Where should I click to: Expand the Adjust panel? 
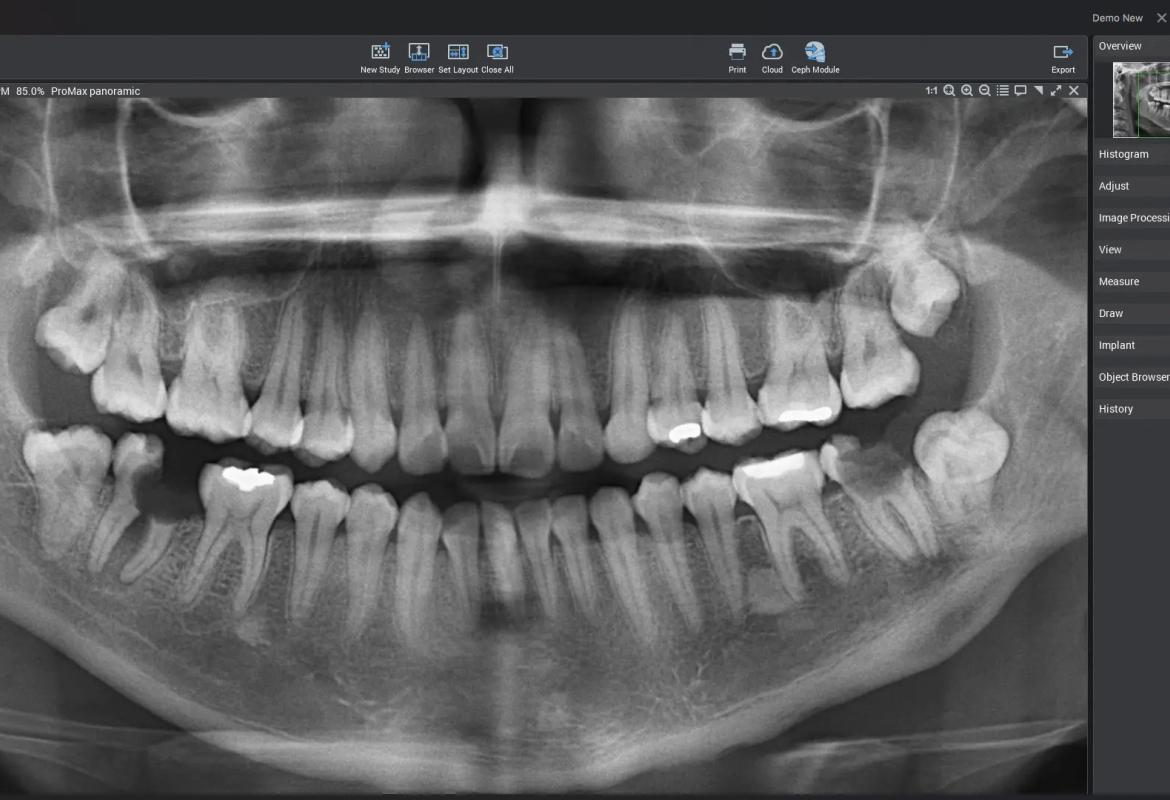coord(1131,186)
